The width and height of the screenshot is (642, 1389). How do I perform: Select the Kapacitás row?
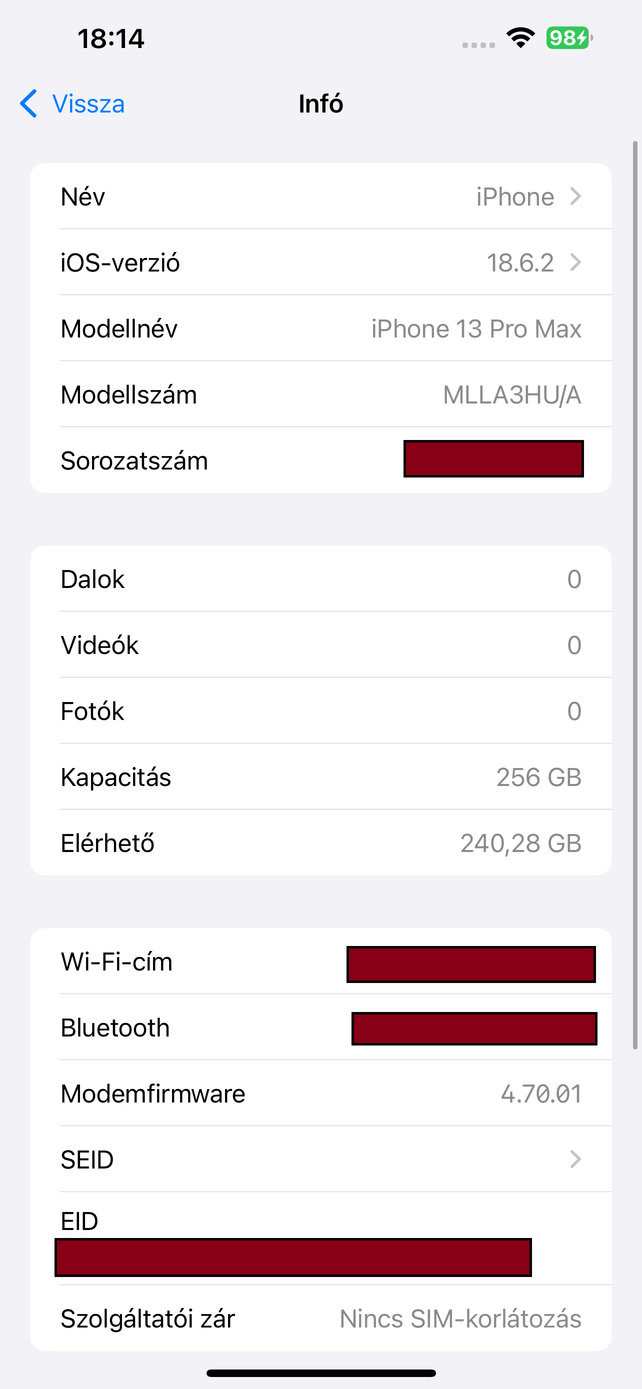pyautogui.click(x=320, y=778)
